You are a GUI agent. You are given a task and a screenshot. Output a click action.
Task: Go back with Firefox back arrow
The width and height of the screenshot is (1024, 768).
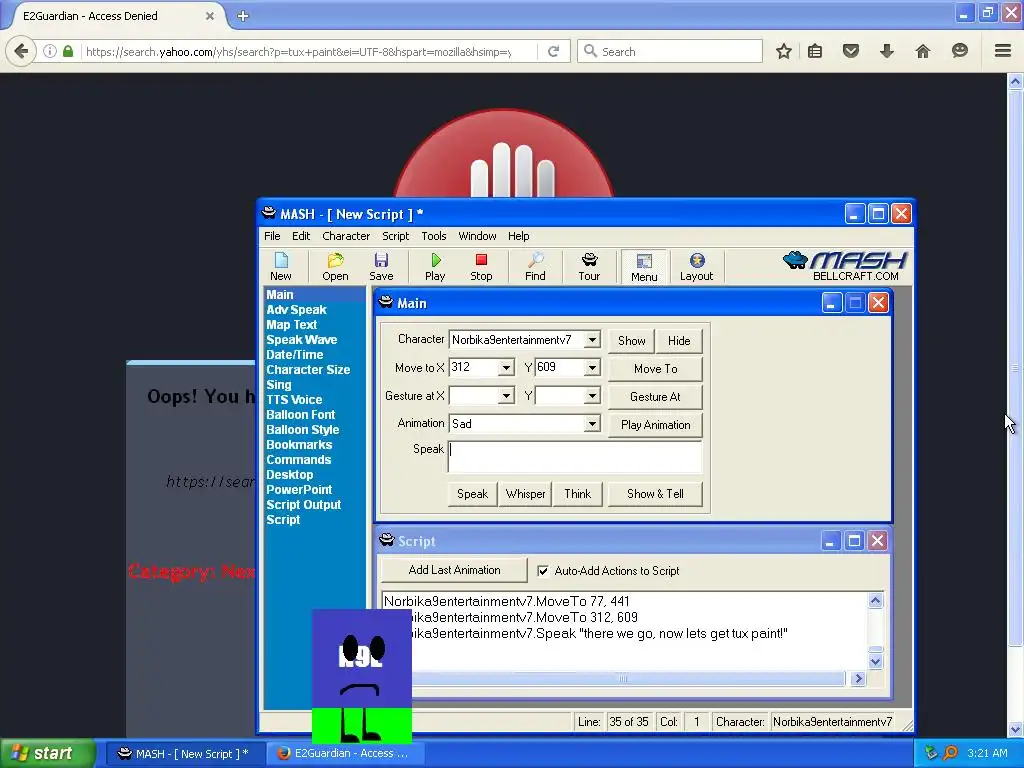[x=21, y=51]
